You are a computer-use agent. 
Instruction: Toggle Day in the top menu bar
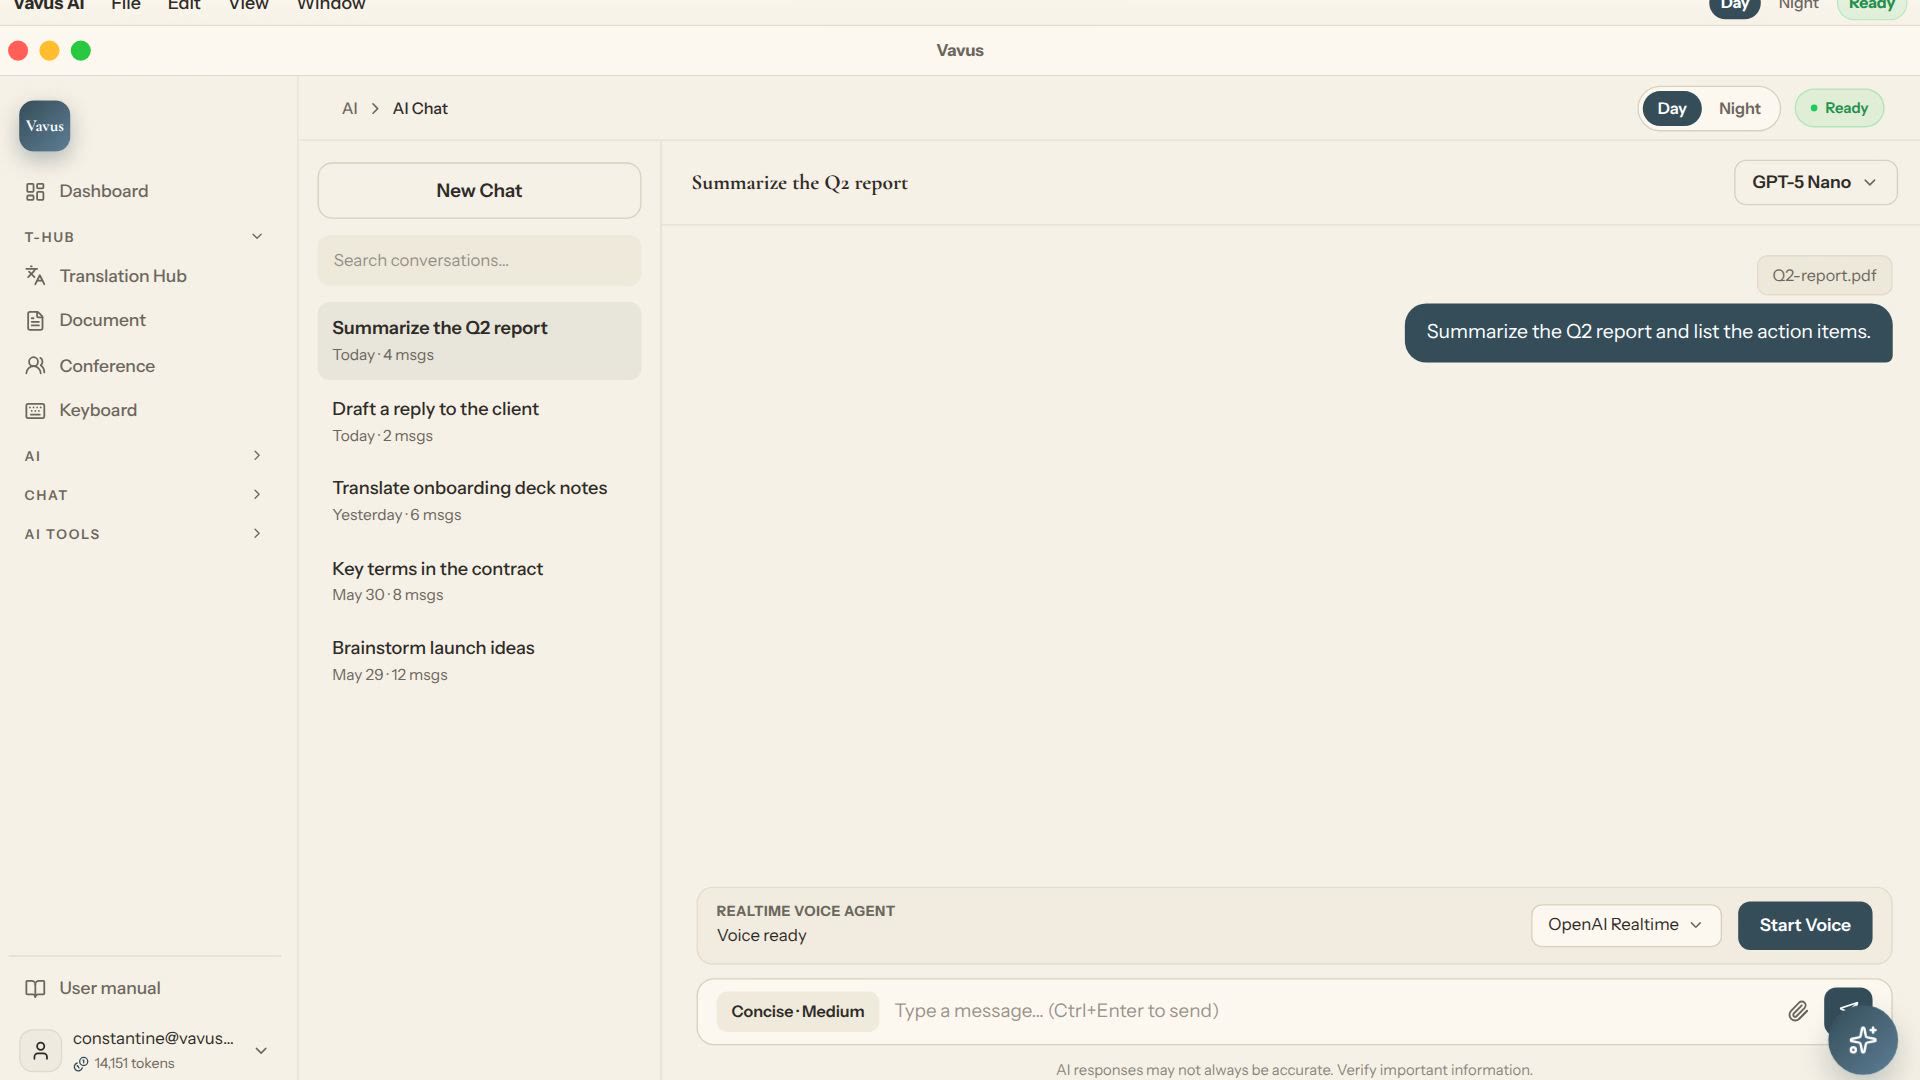pyautogui.click(x=1734, y=6)
